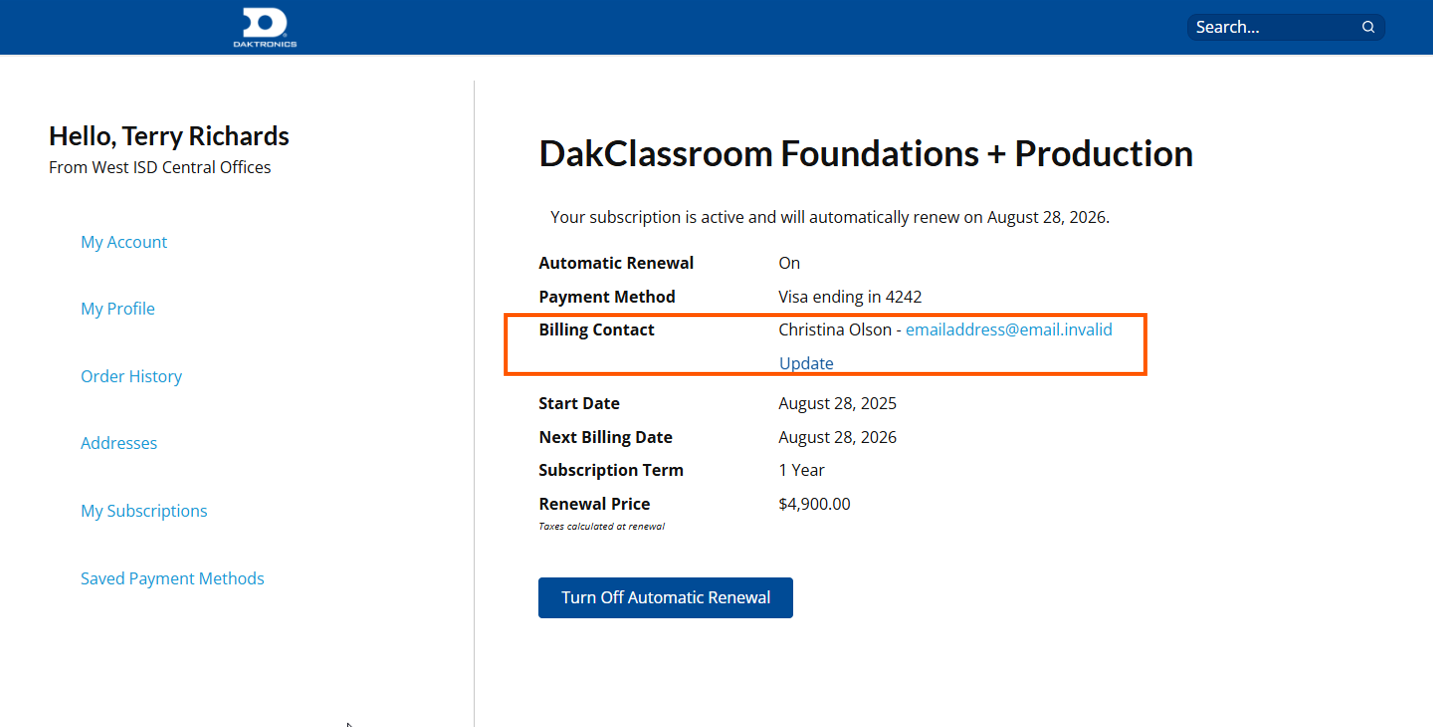Image resolution: width=1433 pixels, height=727 pixels.
Task: View Saved Payment Methods
Action: tap(172, 578)
